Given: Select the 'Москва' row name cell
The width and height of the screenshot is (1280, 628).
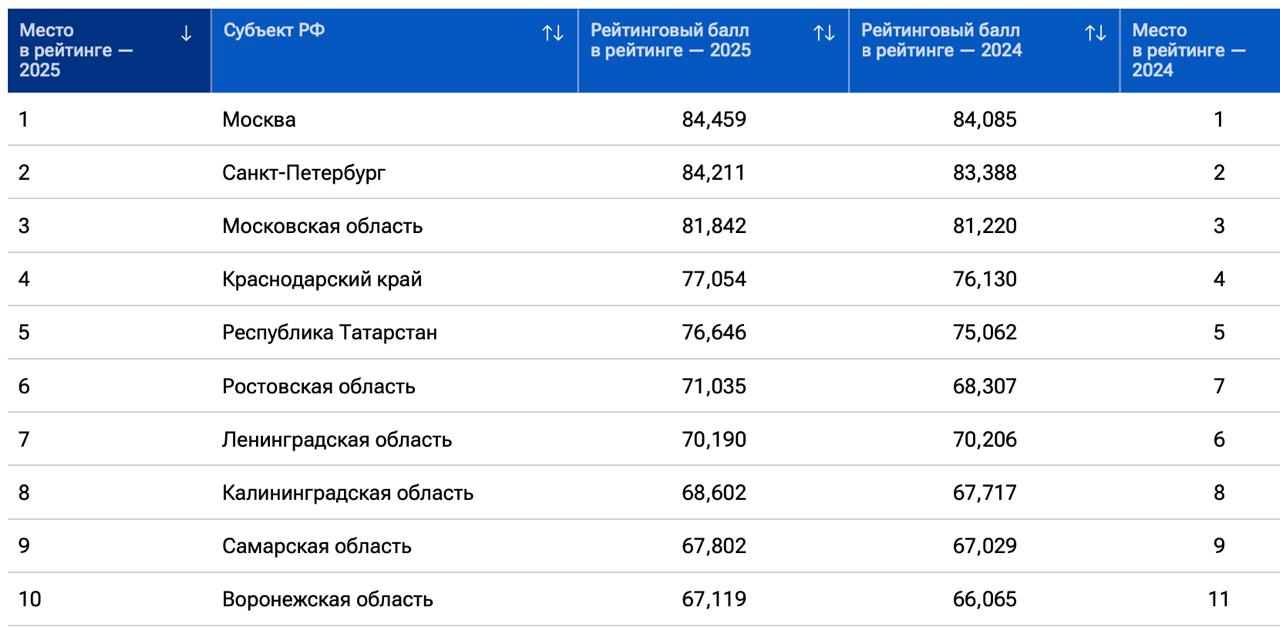Looking at the screenshot, I should click(x=259, y=120).
